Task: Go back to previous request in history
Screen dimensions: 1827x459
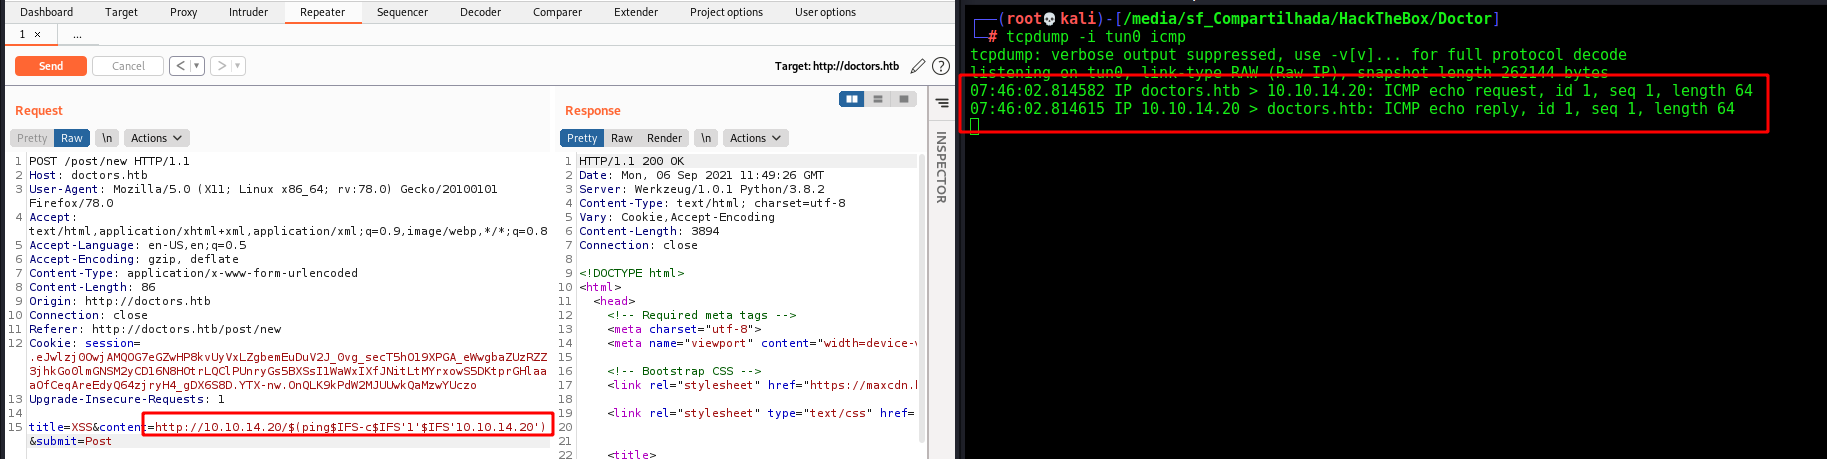Action: [180, 66]
